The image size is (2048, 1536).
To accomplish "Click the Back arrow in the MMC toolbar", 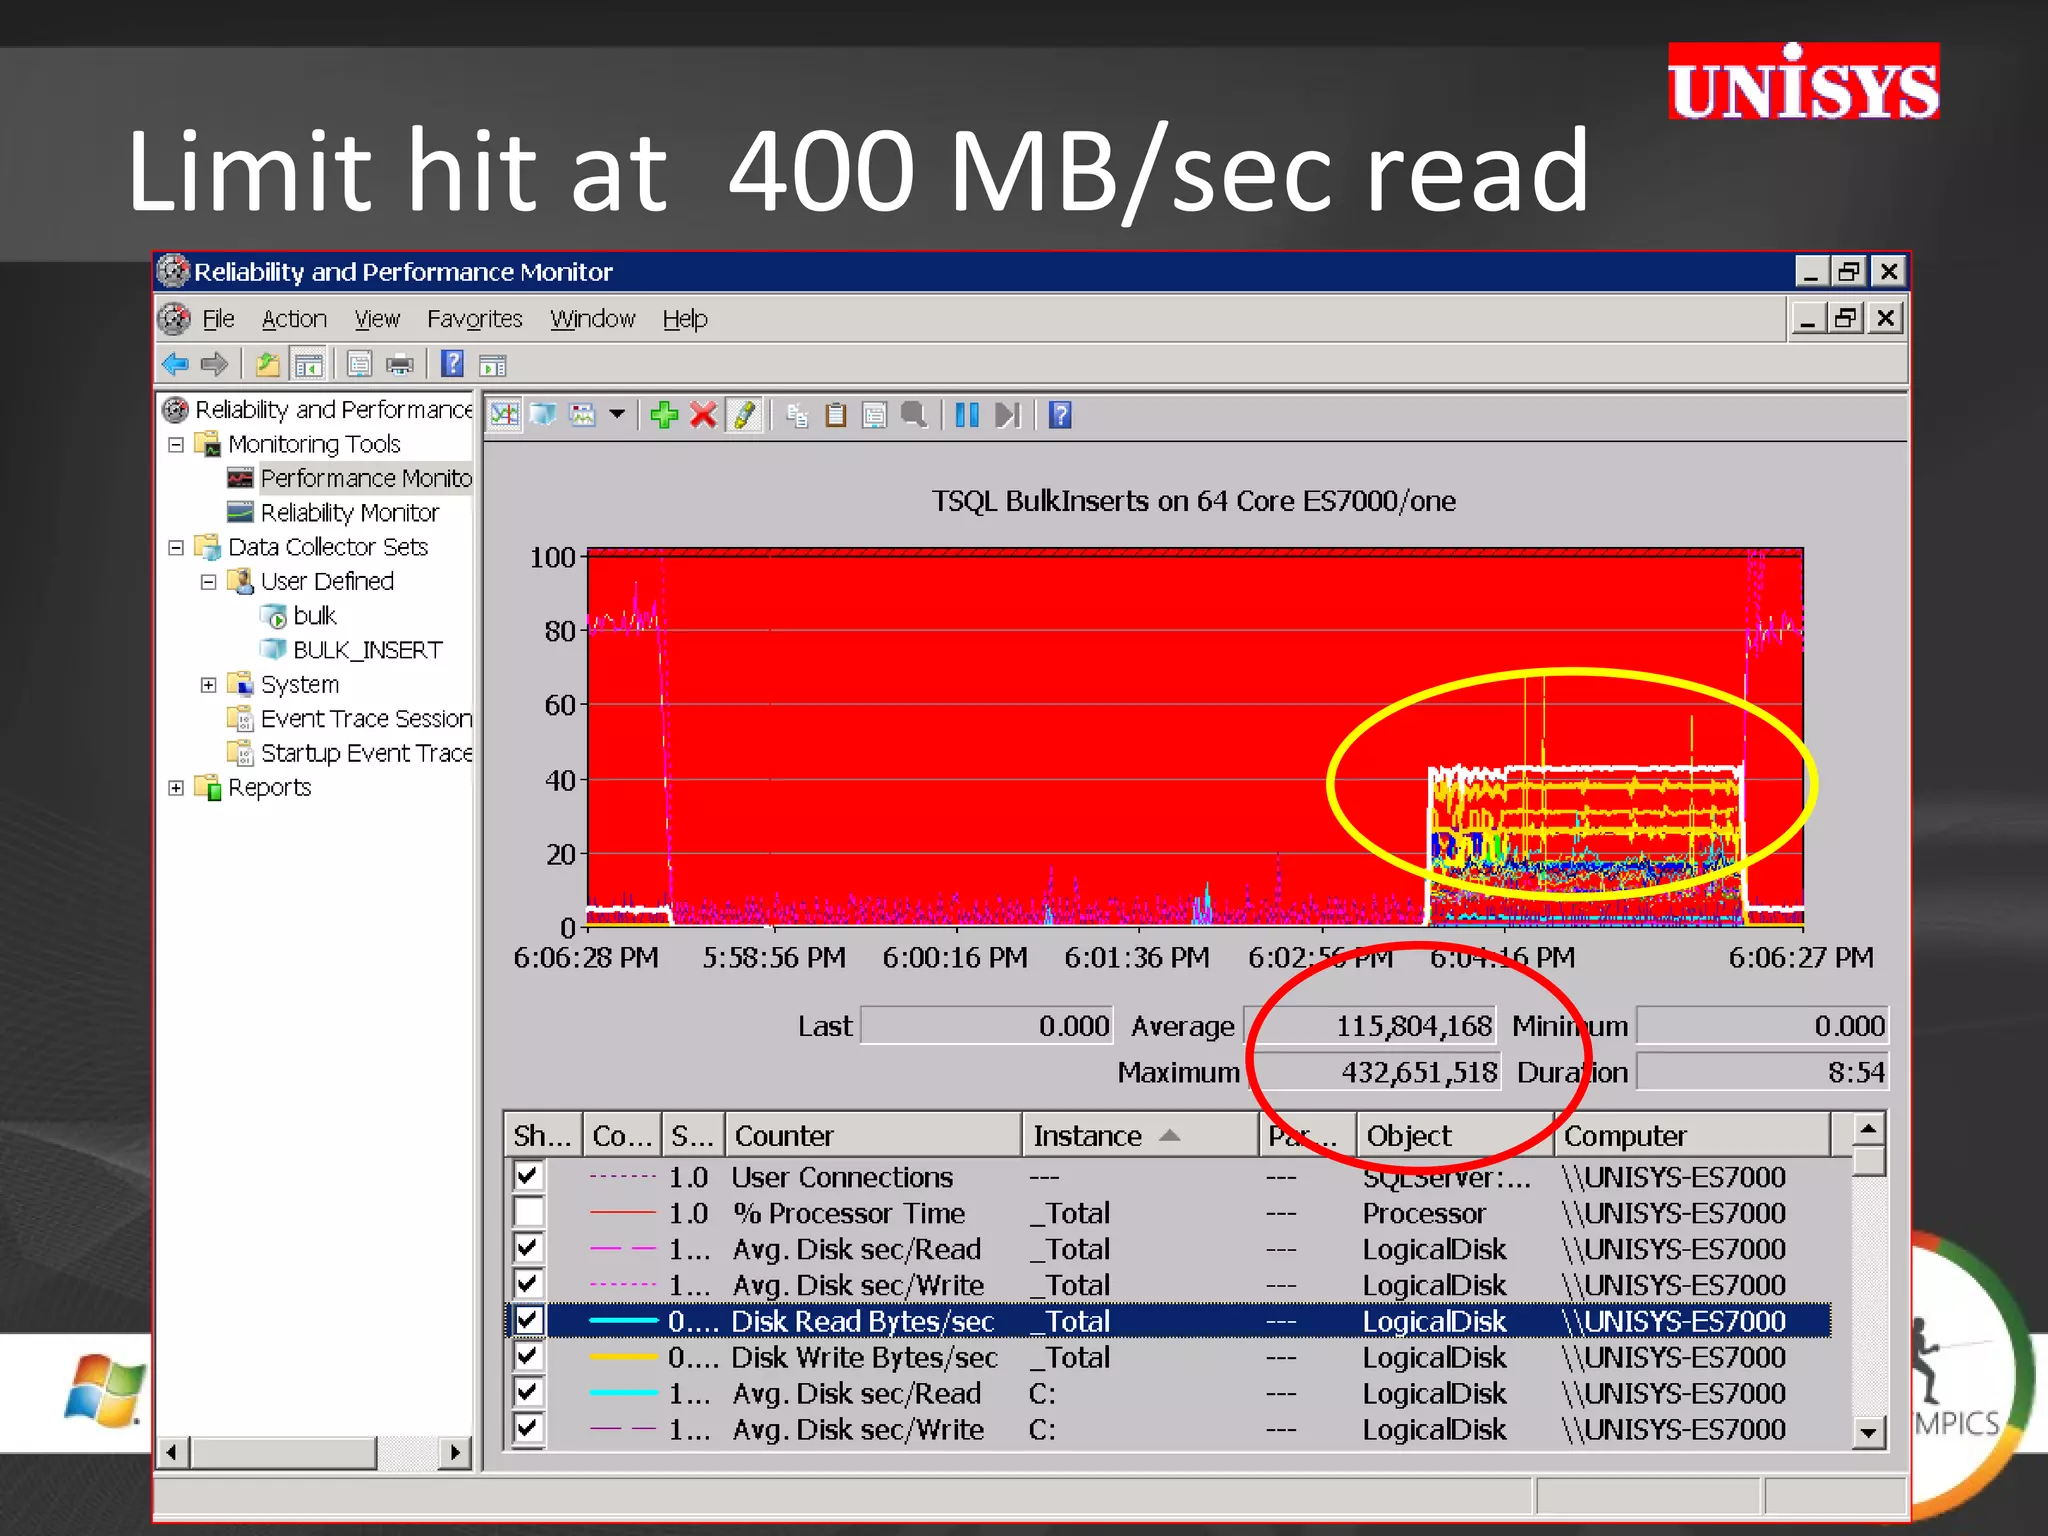I will tap(175, 364).
